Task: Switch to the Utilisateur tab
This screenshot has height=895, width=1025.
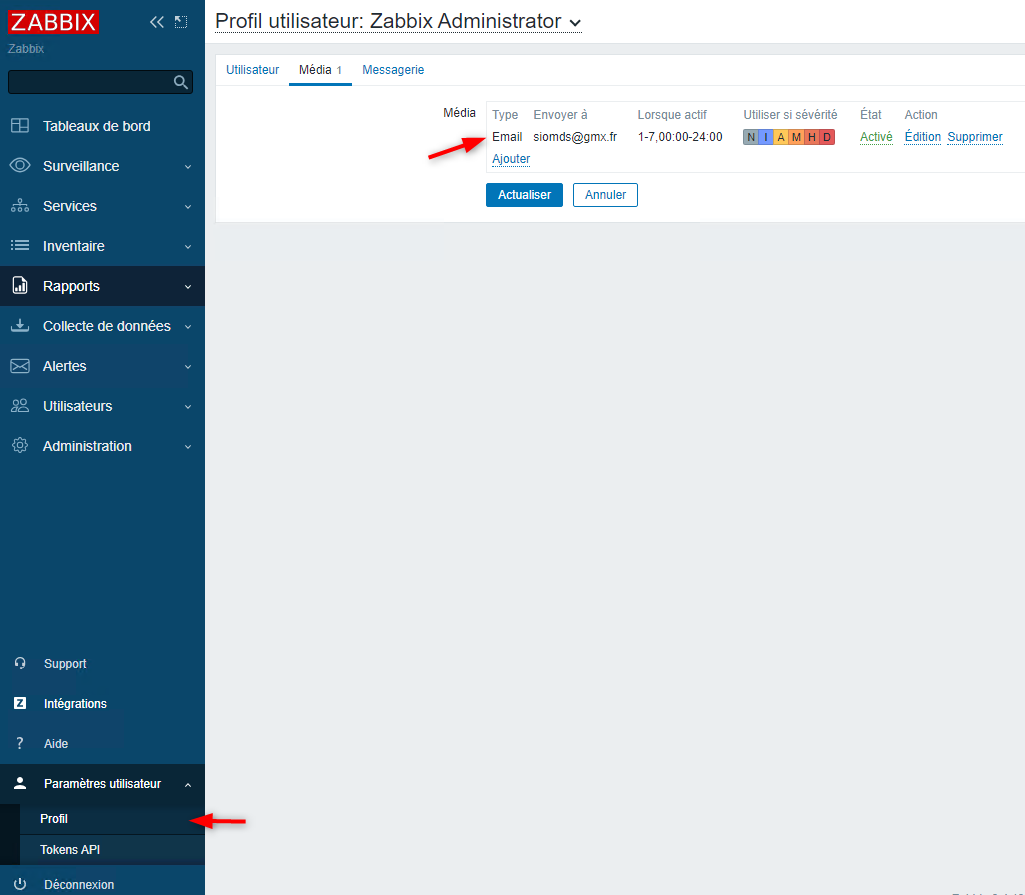Action: tap(252, 70)
